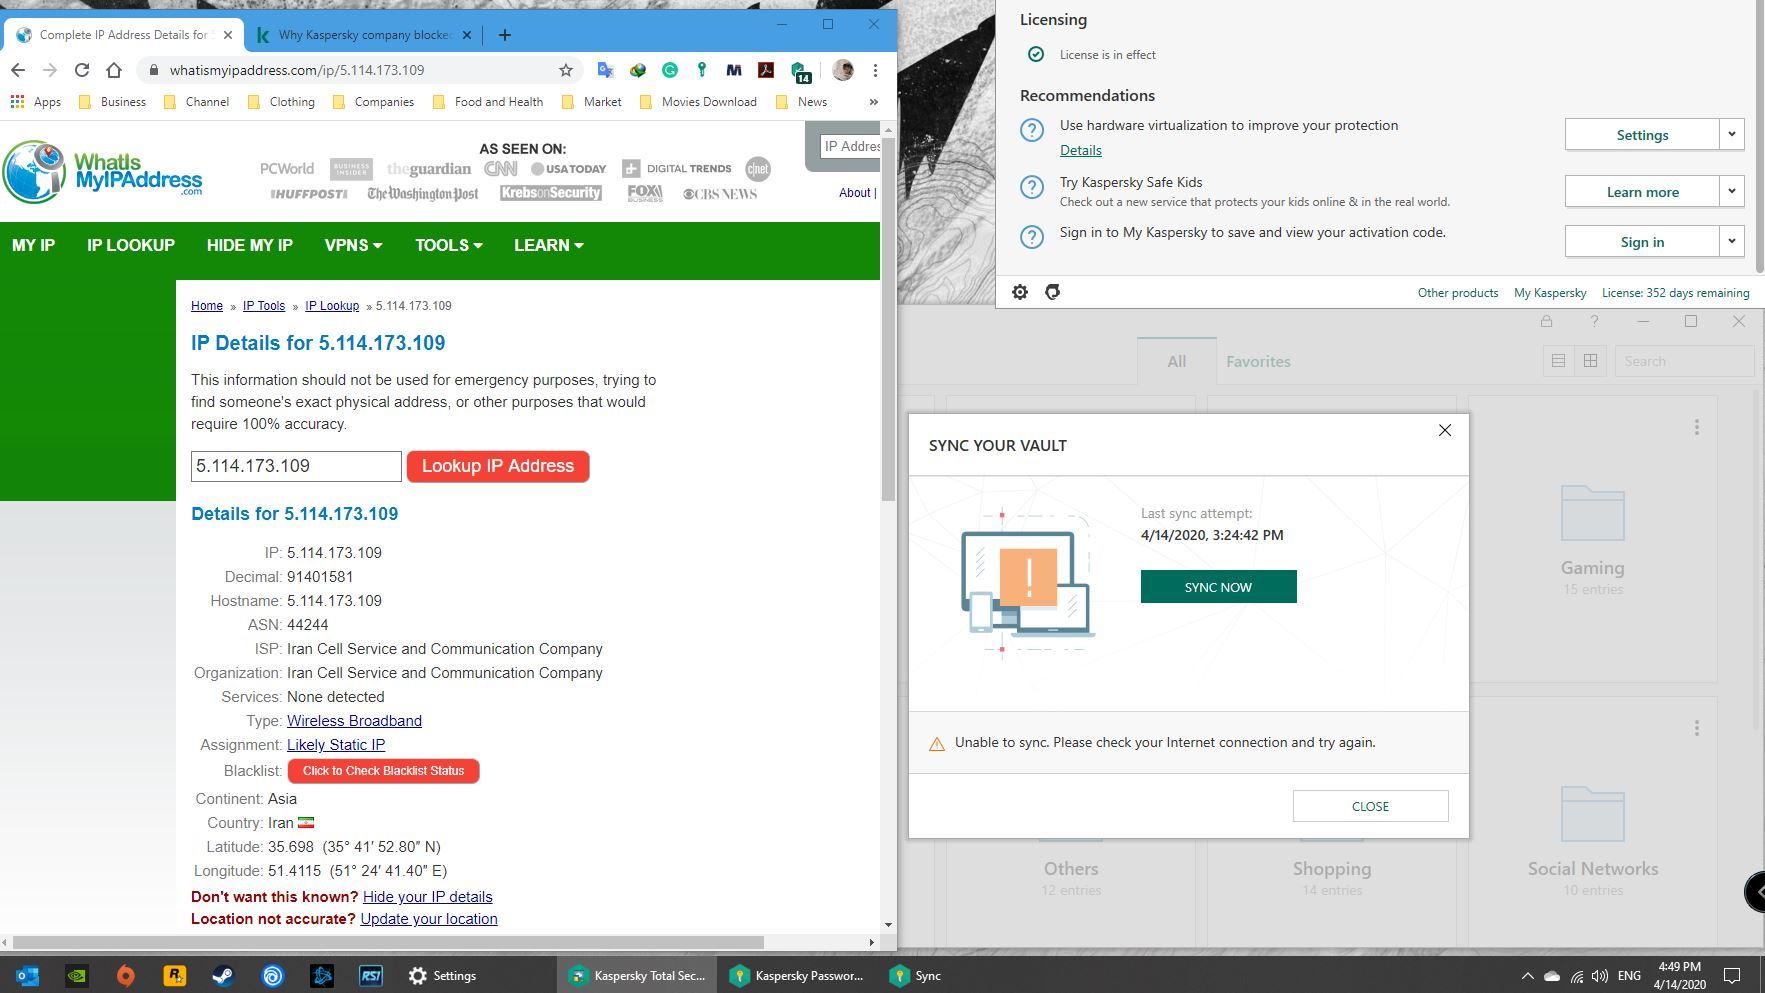
Task: Open NVIDIA app from the taskbar
Action: click(76, 976)
